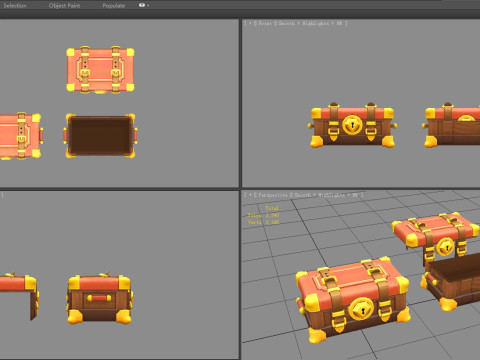This screenshot has width=480, height=360.
Task: Click the Front viewport name label
Action: coord(265,23)
